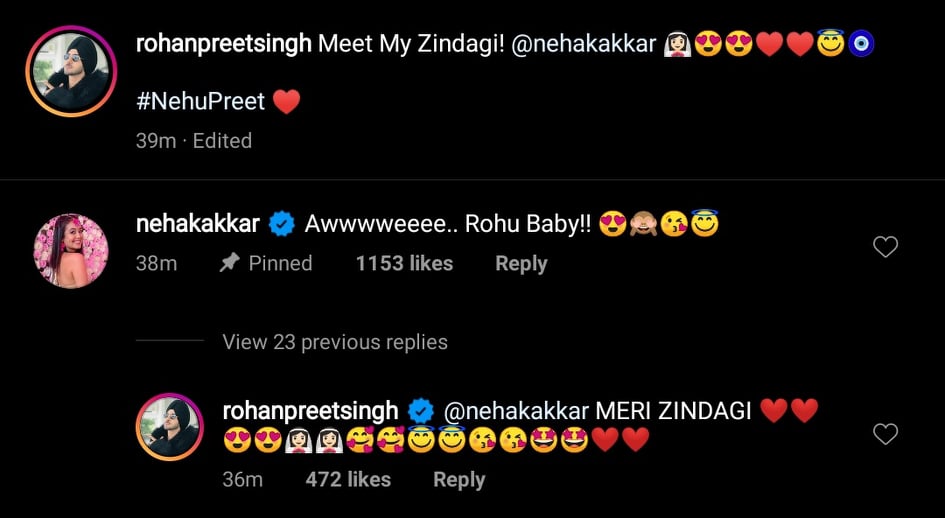Reply to rohanpreetsingh's MERI ZINDAGI comment
Screen dimensions: 945x518
click(459, 480)
